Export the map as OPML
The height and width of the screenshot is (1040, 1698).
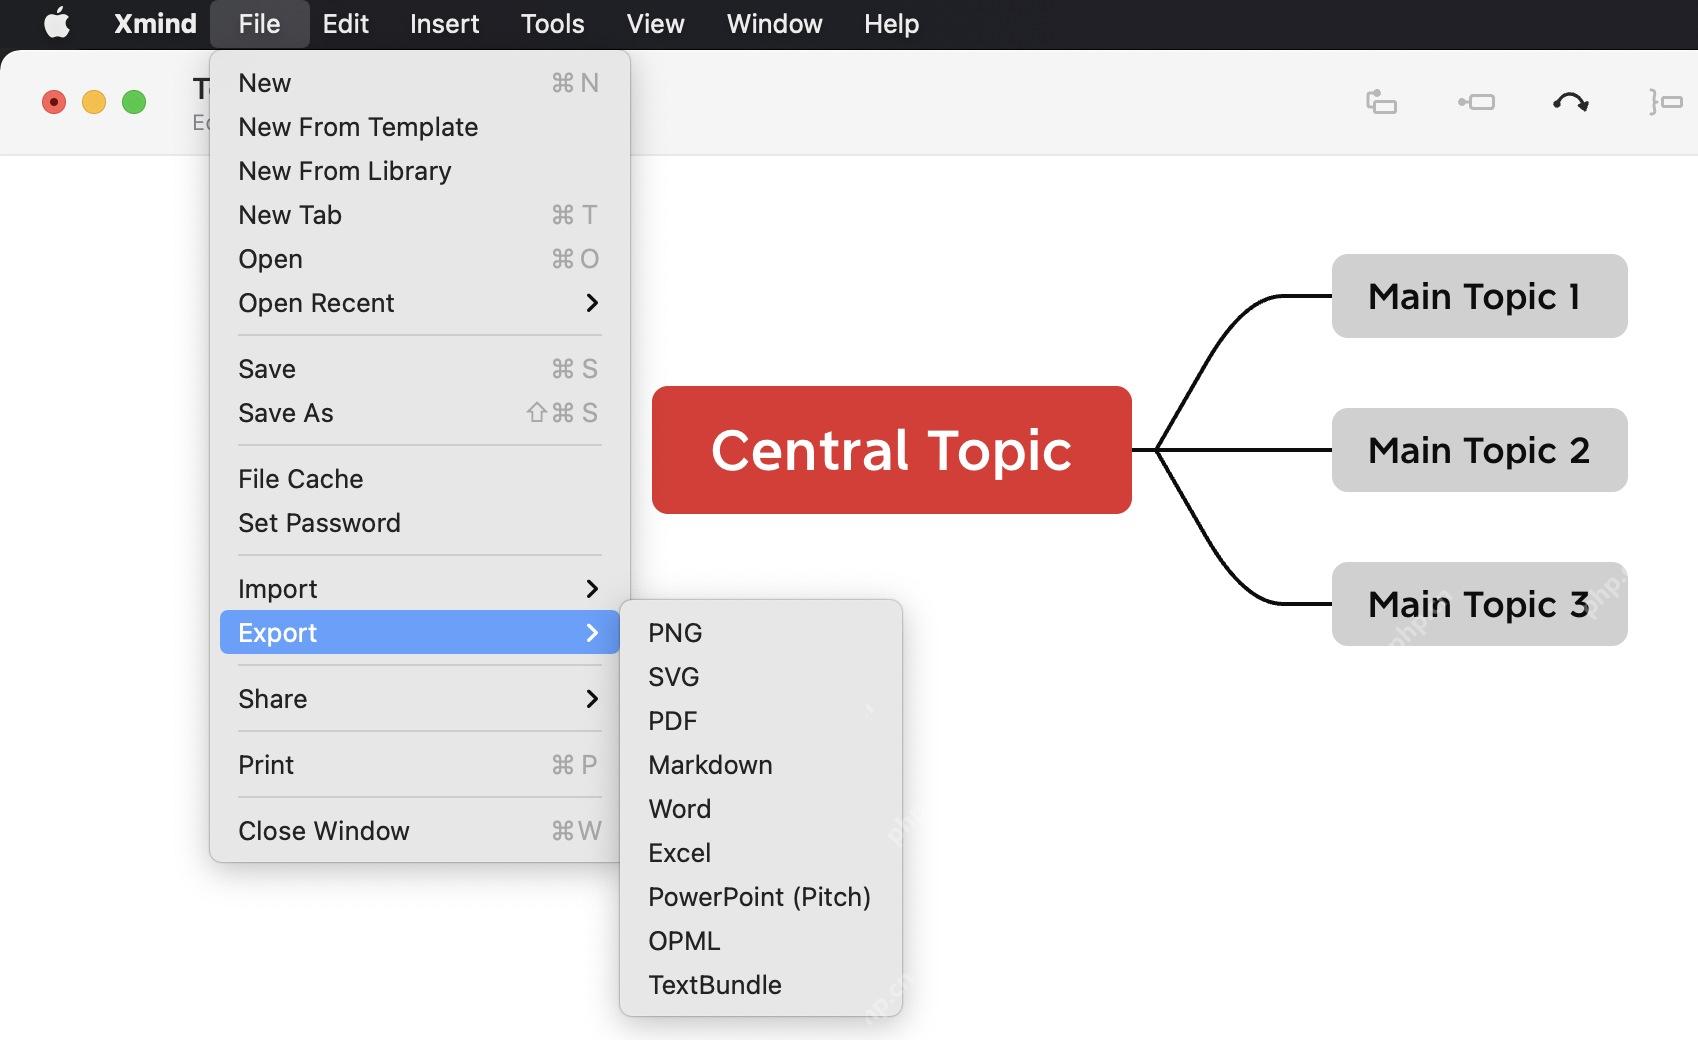(x=761, y=941)
